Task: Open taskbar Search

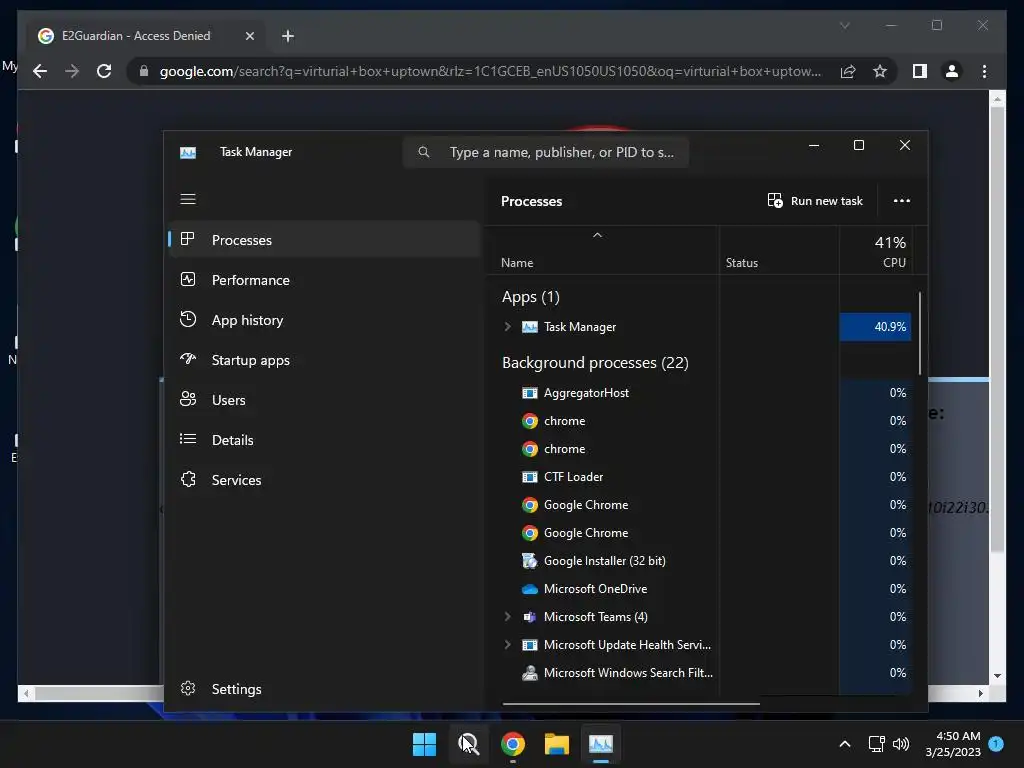Action: (468, 744)
